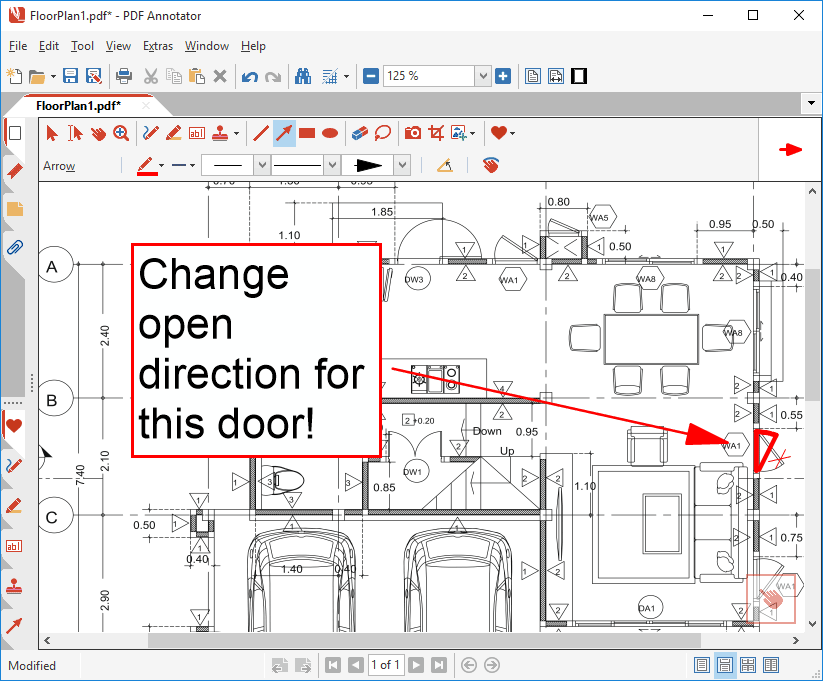823x681 pixels.
Task: Select the Marker highlighter tool
Action: click(x=174, y=133)
